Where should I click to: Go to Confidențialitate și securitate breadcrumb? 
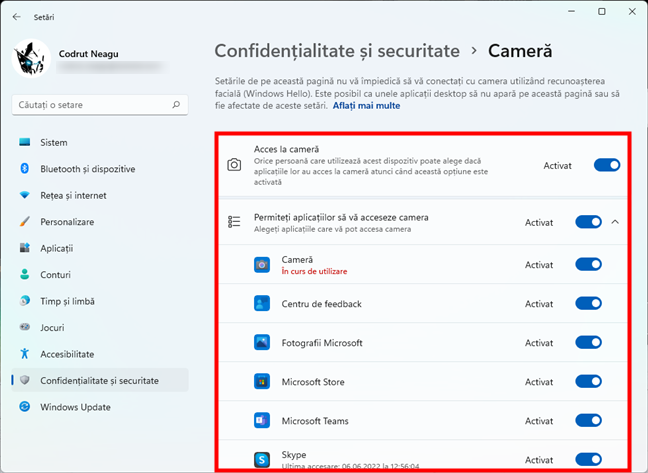[x=337, y=51]
